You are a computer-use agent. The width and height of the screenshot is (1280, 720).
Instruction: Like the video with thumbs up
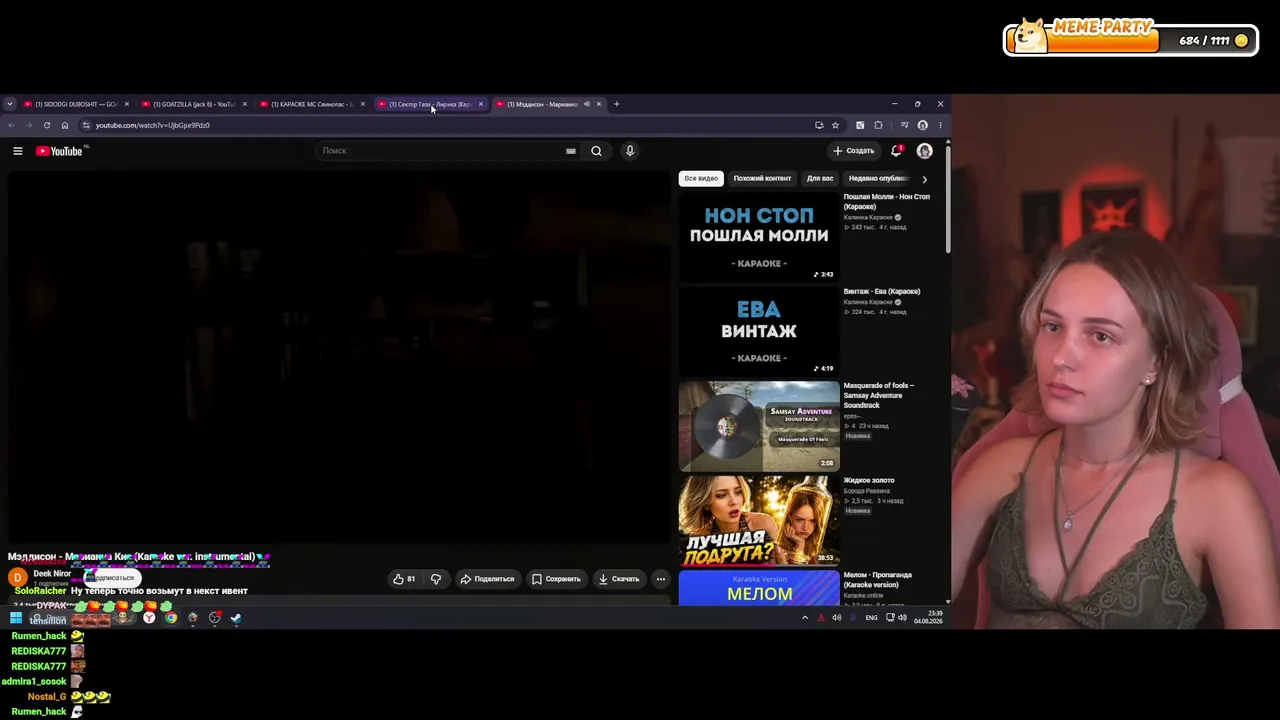tap(405, 579)
